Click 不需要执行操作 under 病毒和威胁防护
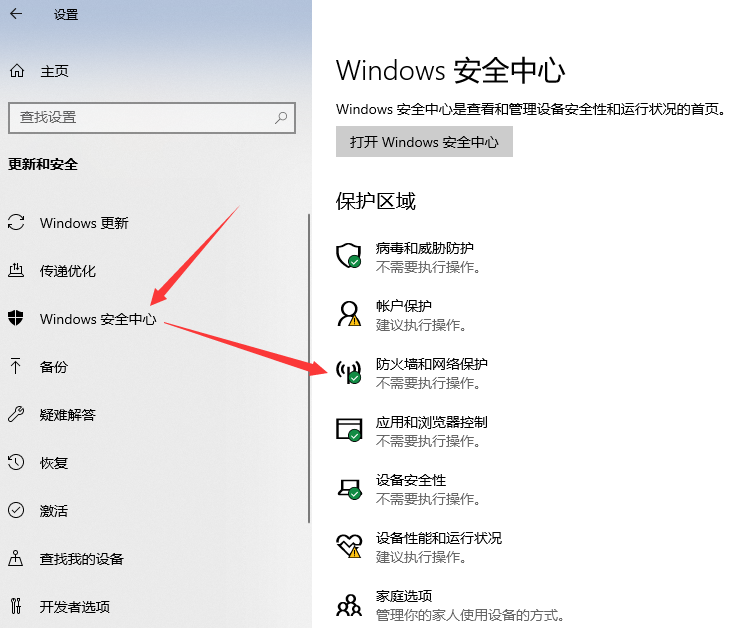748x628 pixels. pyautogui.click(x=428, y=267)
